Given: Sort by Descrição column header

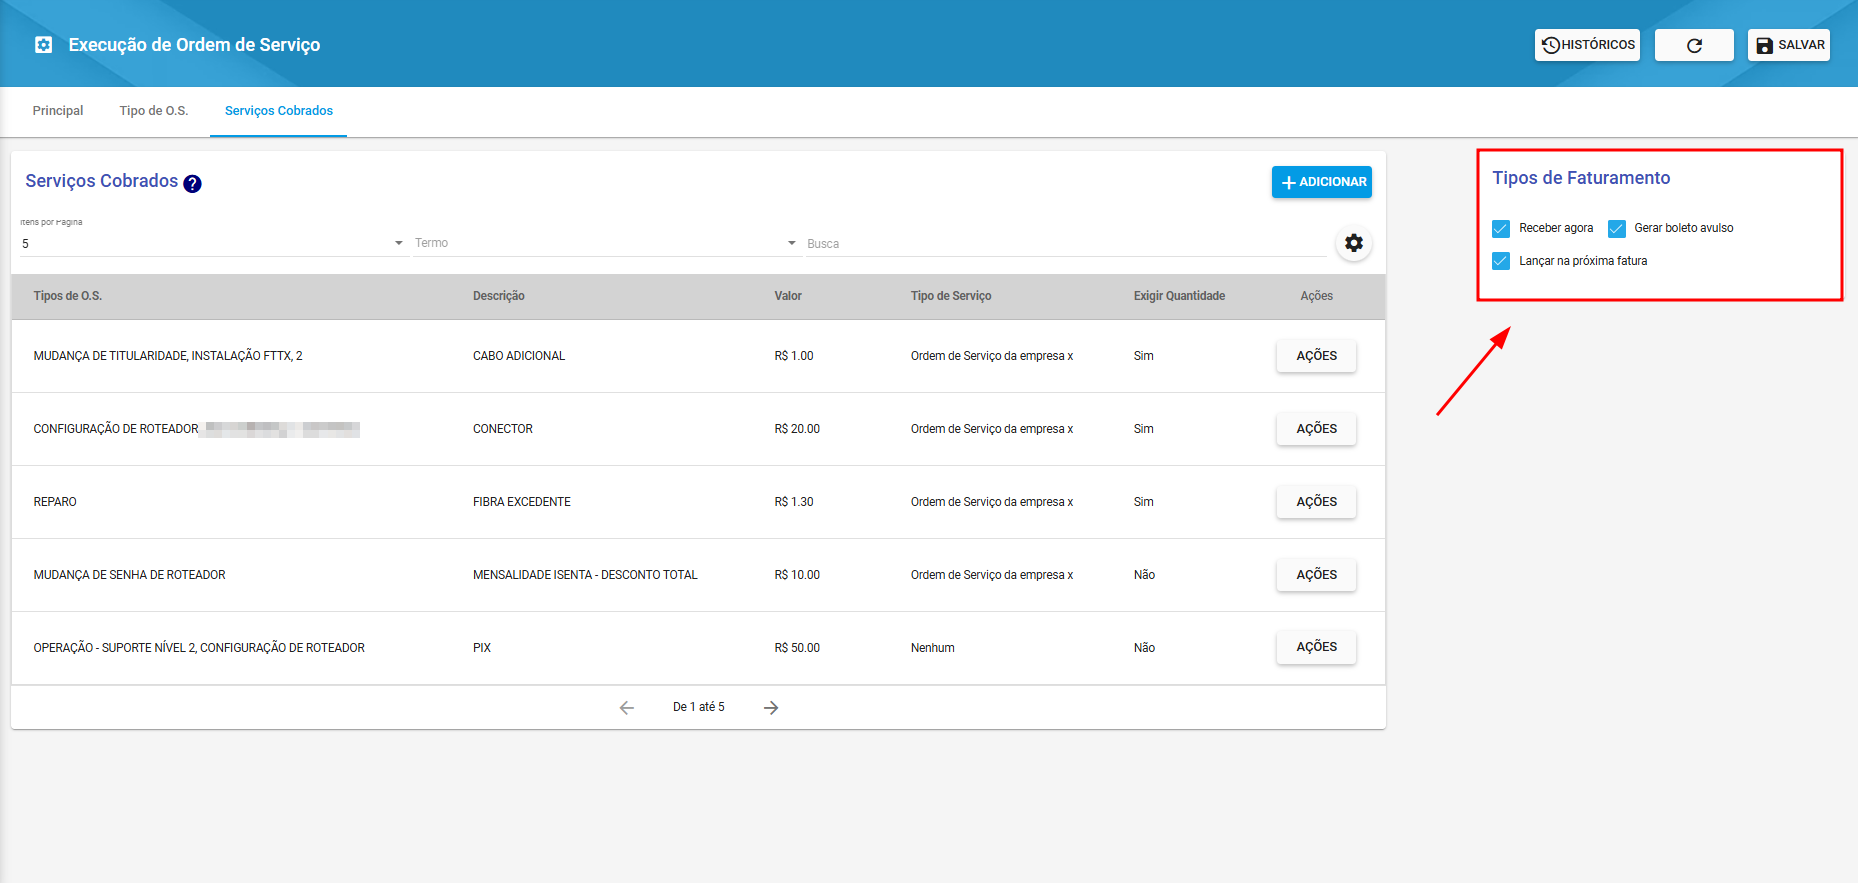Looking at the screenshot, I should [x=499, y=296].
